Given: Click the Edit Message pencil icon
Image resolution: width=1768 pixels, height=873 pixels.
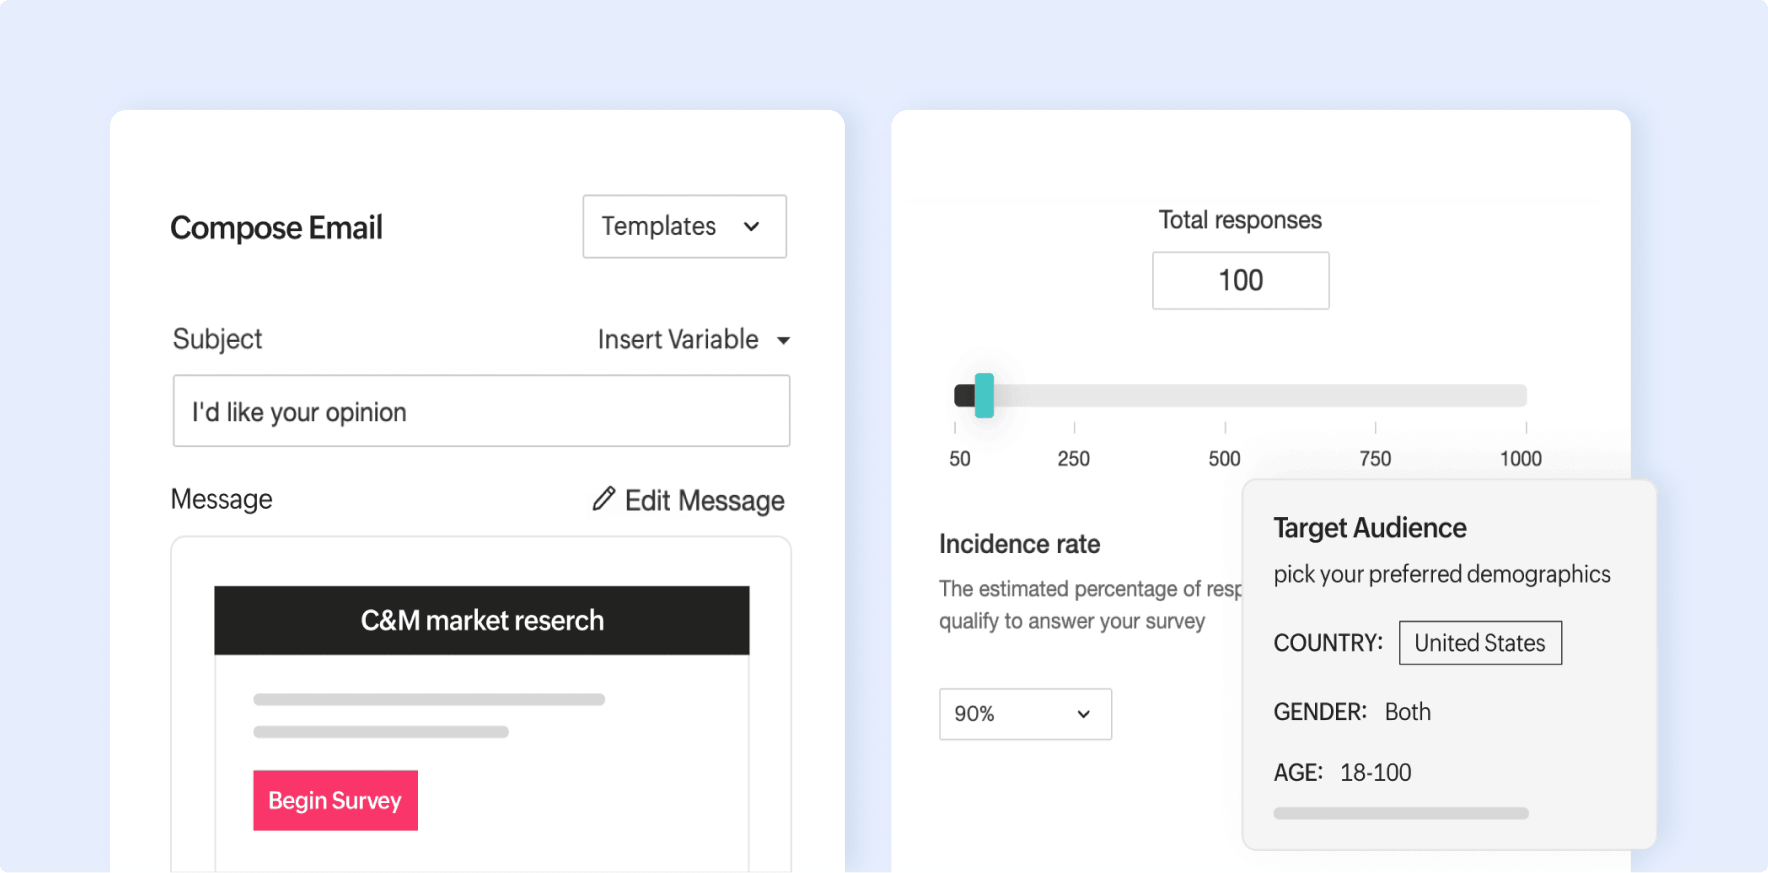Looking at the screenshot, I should point(603,499).
